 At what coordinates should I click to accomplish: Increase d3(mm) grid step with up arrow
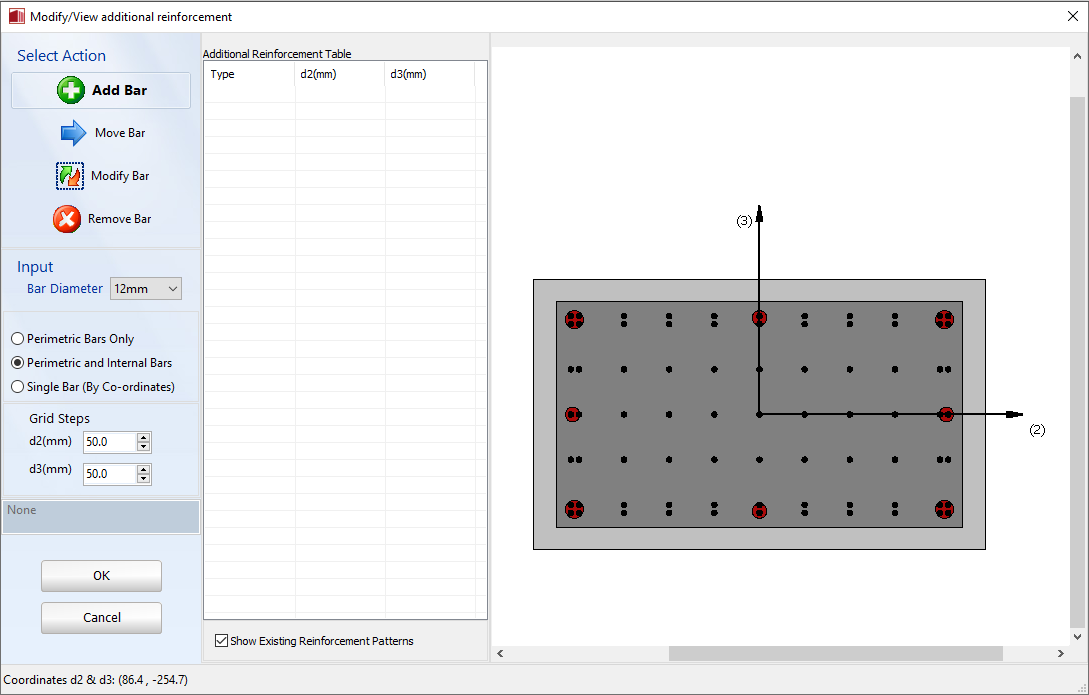(x=143, y=469)
